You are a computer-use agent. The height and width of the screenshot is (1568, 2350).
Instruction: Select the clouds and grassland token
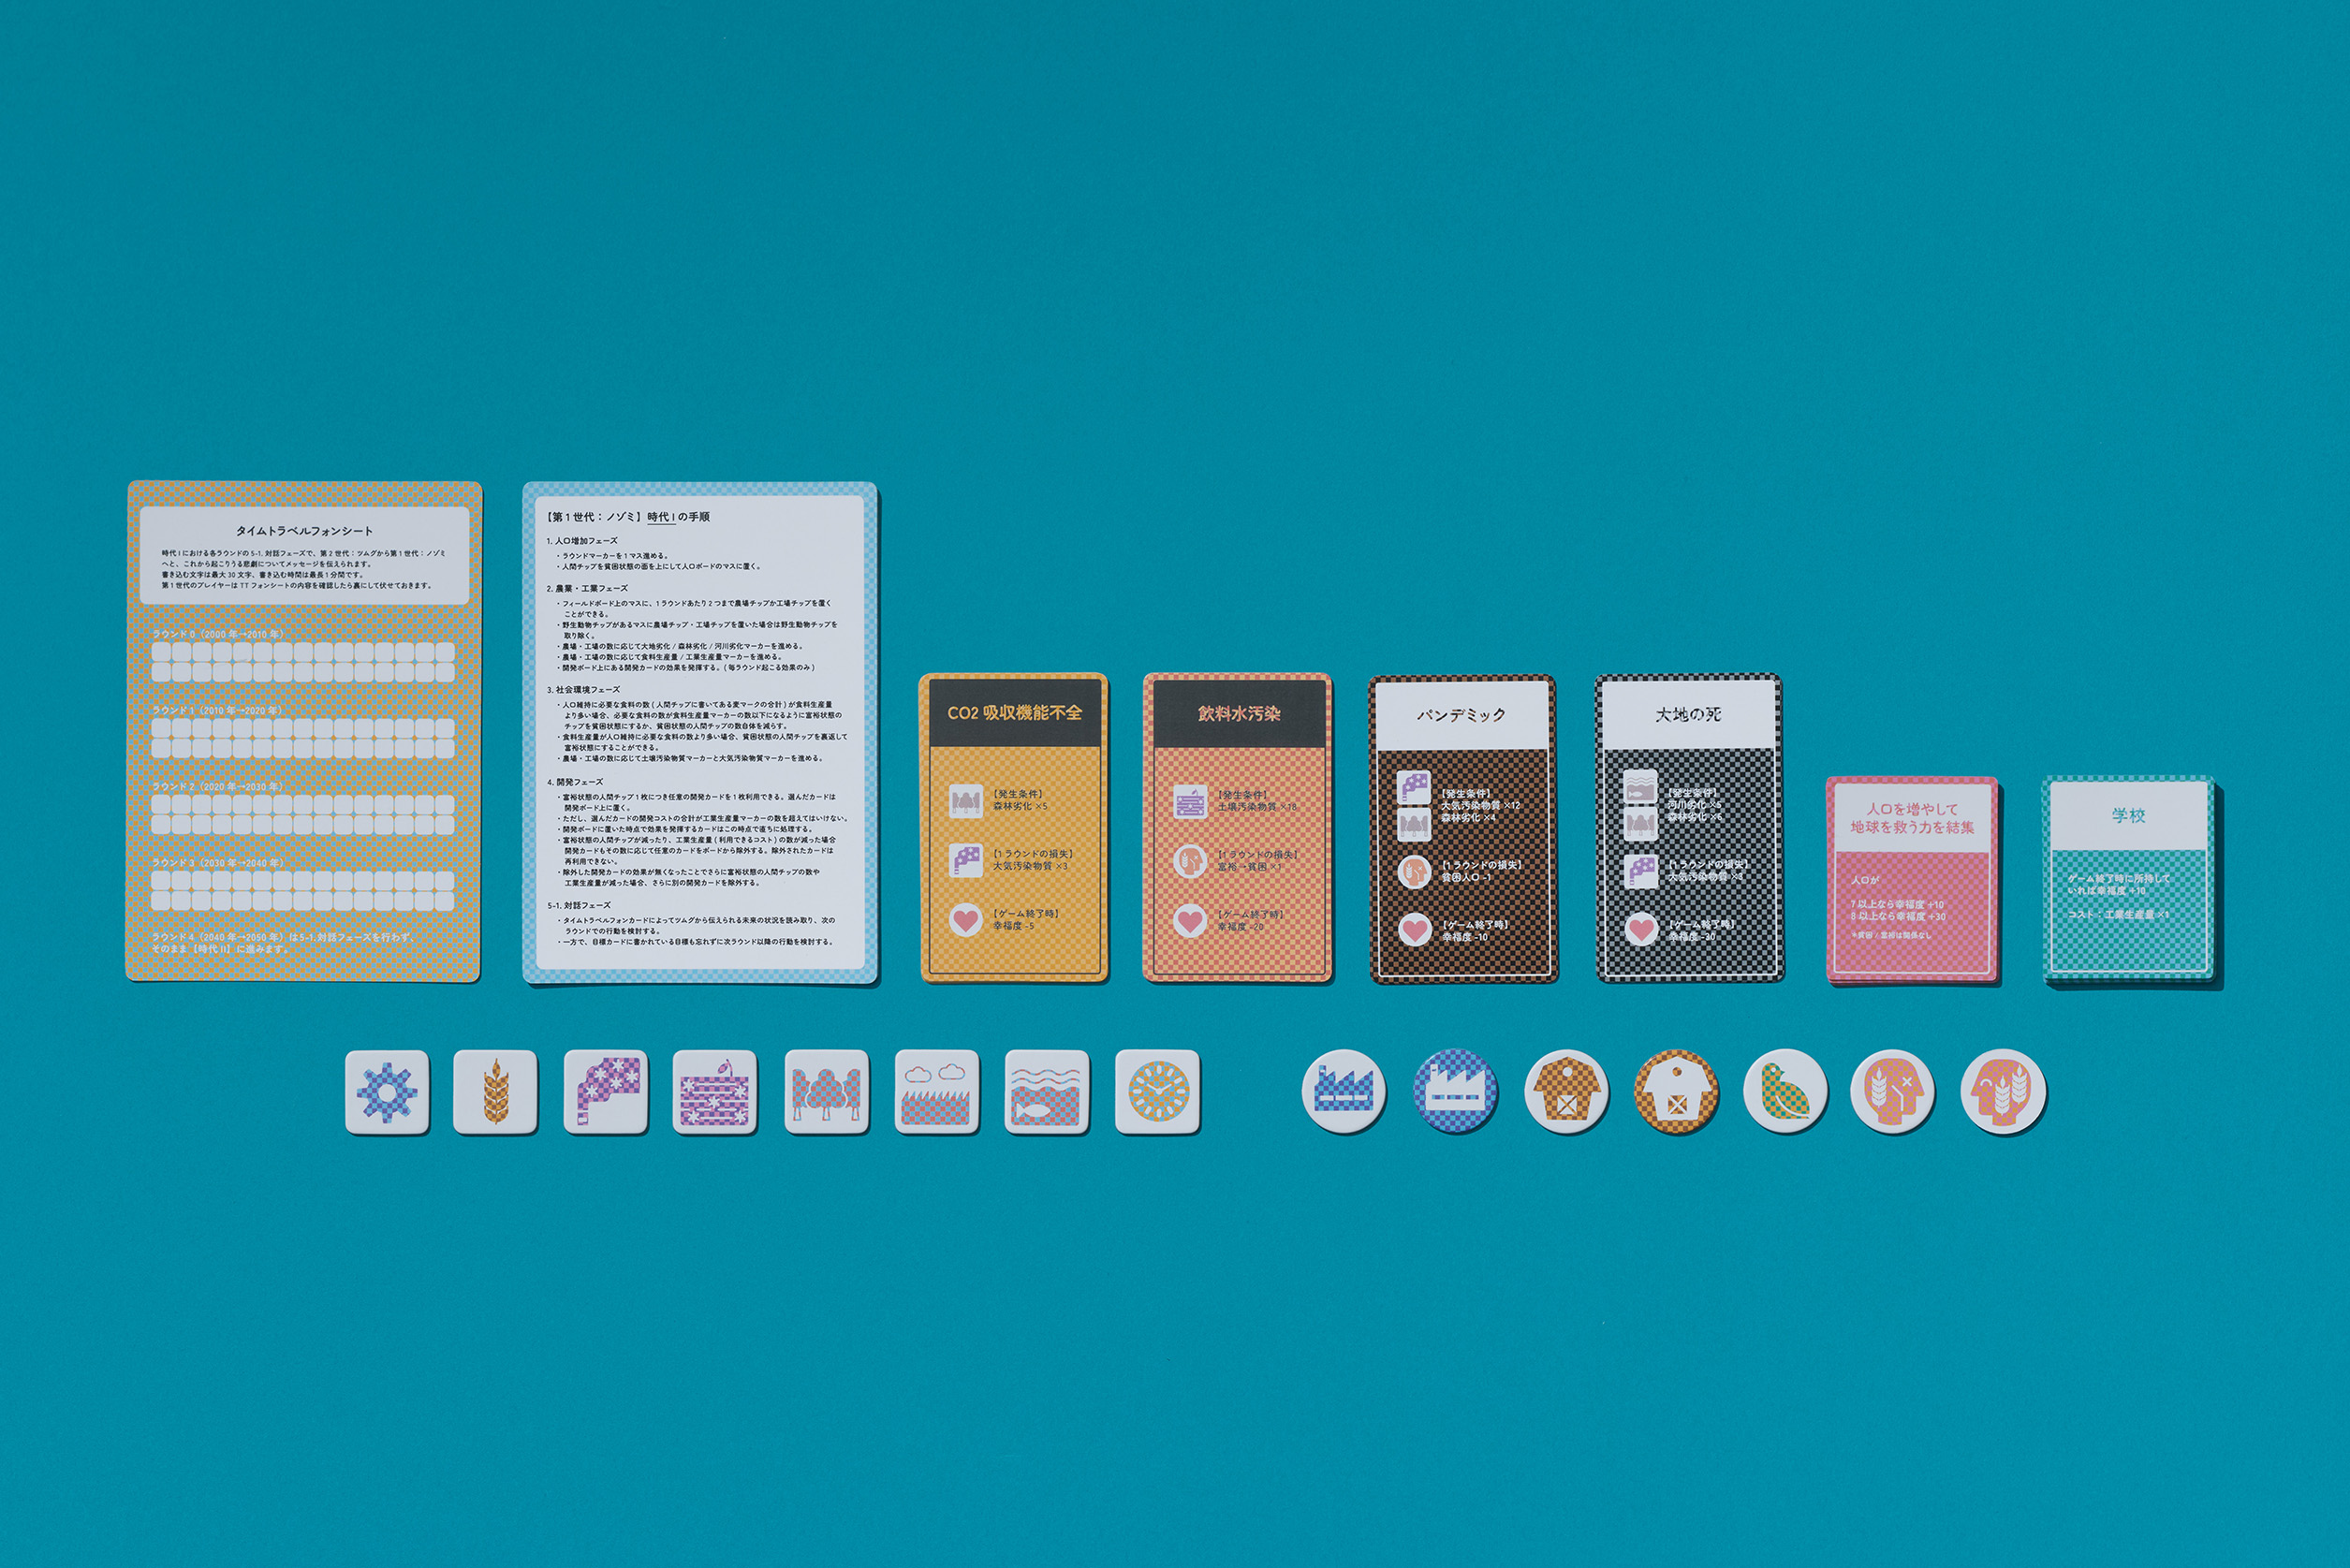pos(936,1092)
